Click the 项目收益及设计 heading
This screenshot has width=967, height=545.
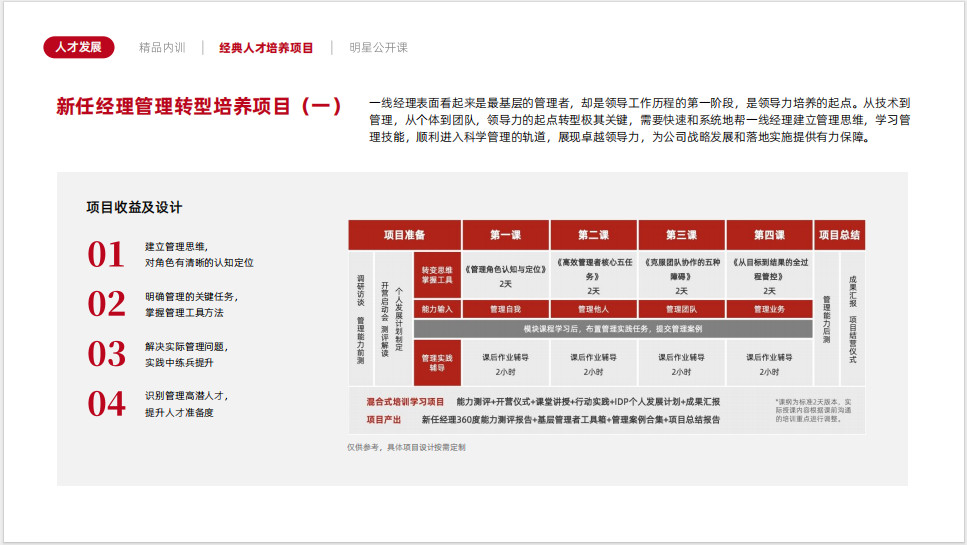[134, 207]
